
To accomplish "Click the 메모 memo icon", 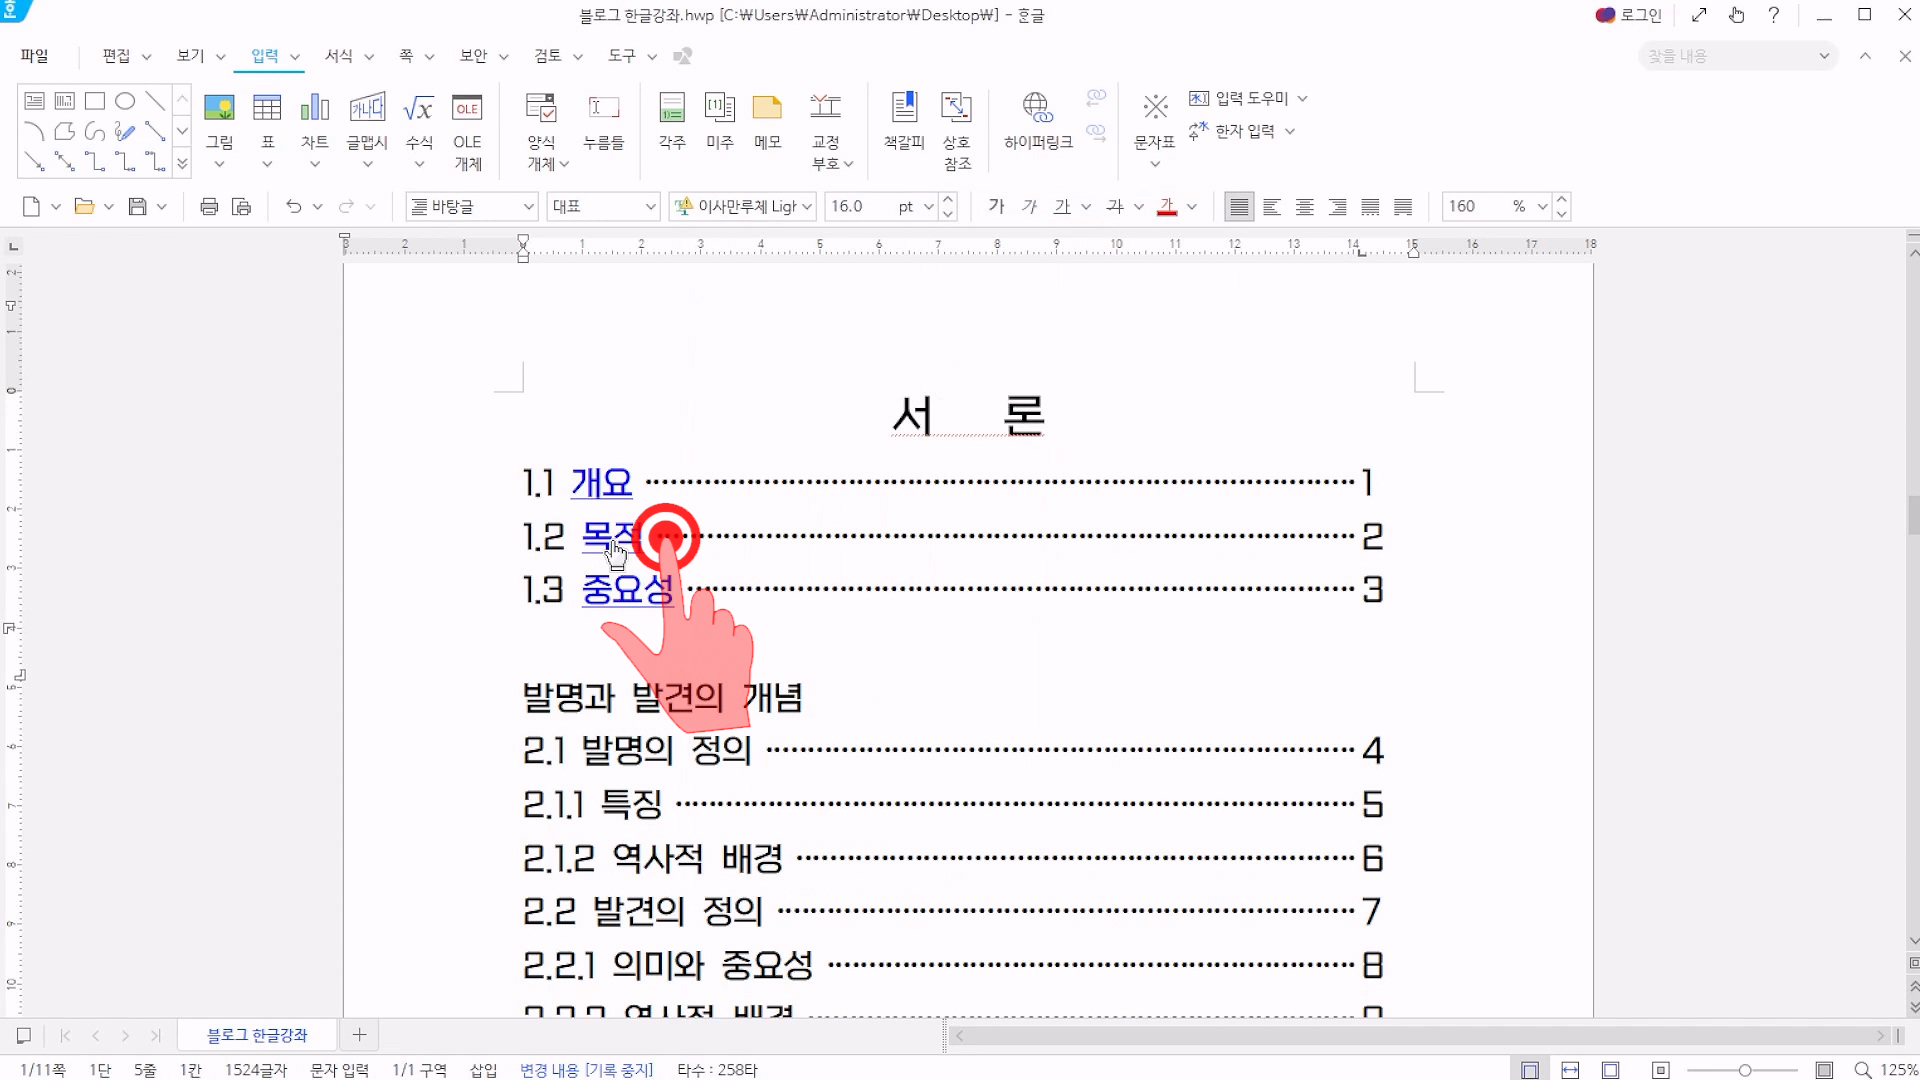I will (x=767, y=108).
